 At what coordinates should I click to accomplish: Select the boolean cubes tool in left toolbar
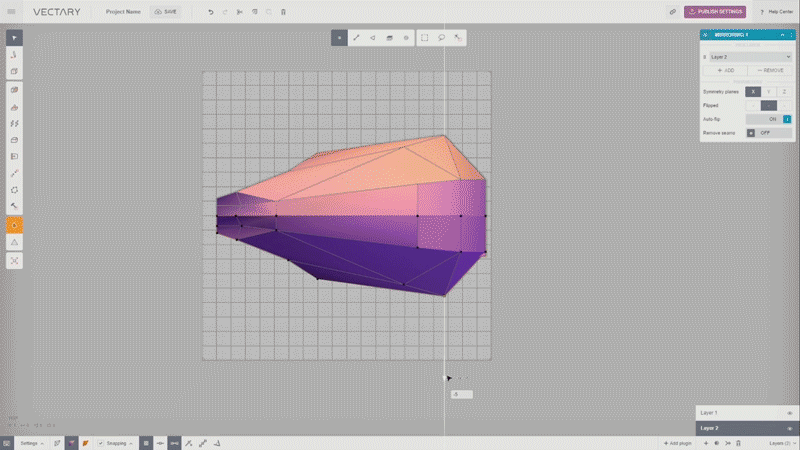coord(14,90)
